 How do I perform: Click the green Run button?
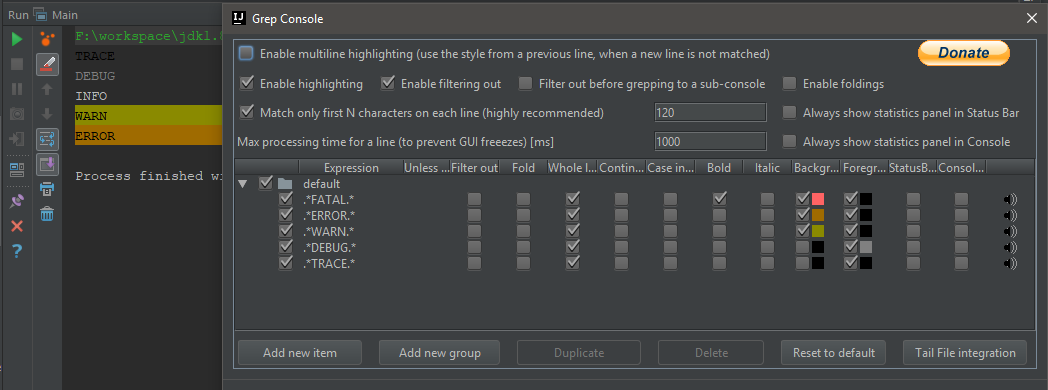pos(17,39)
